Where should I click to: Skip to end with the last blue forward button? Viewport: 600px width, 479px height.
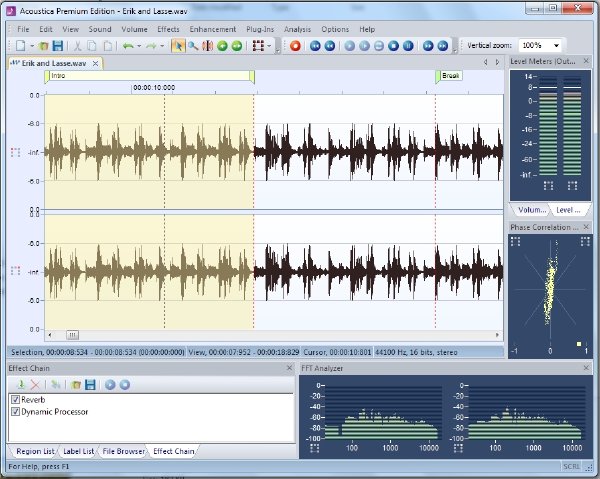443,46
